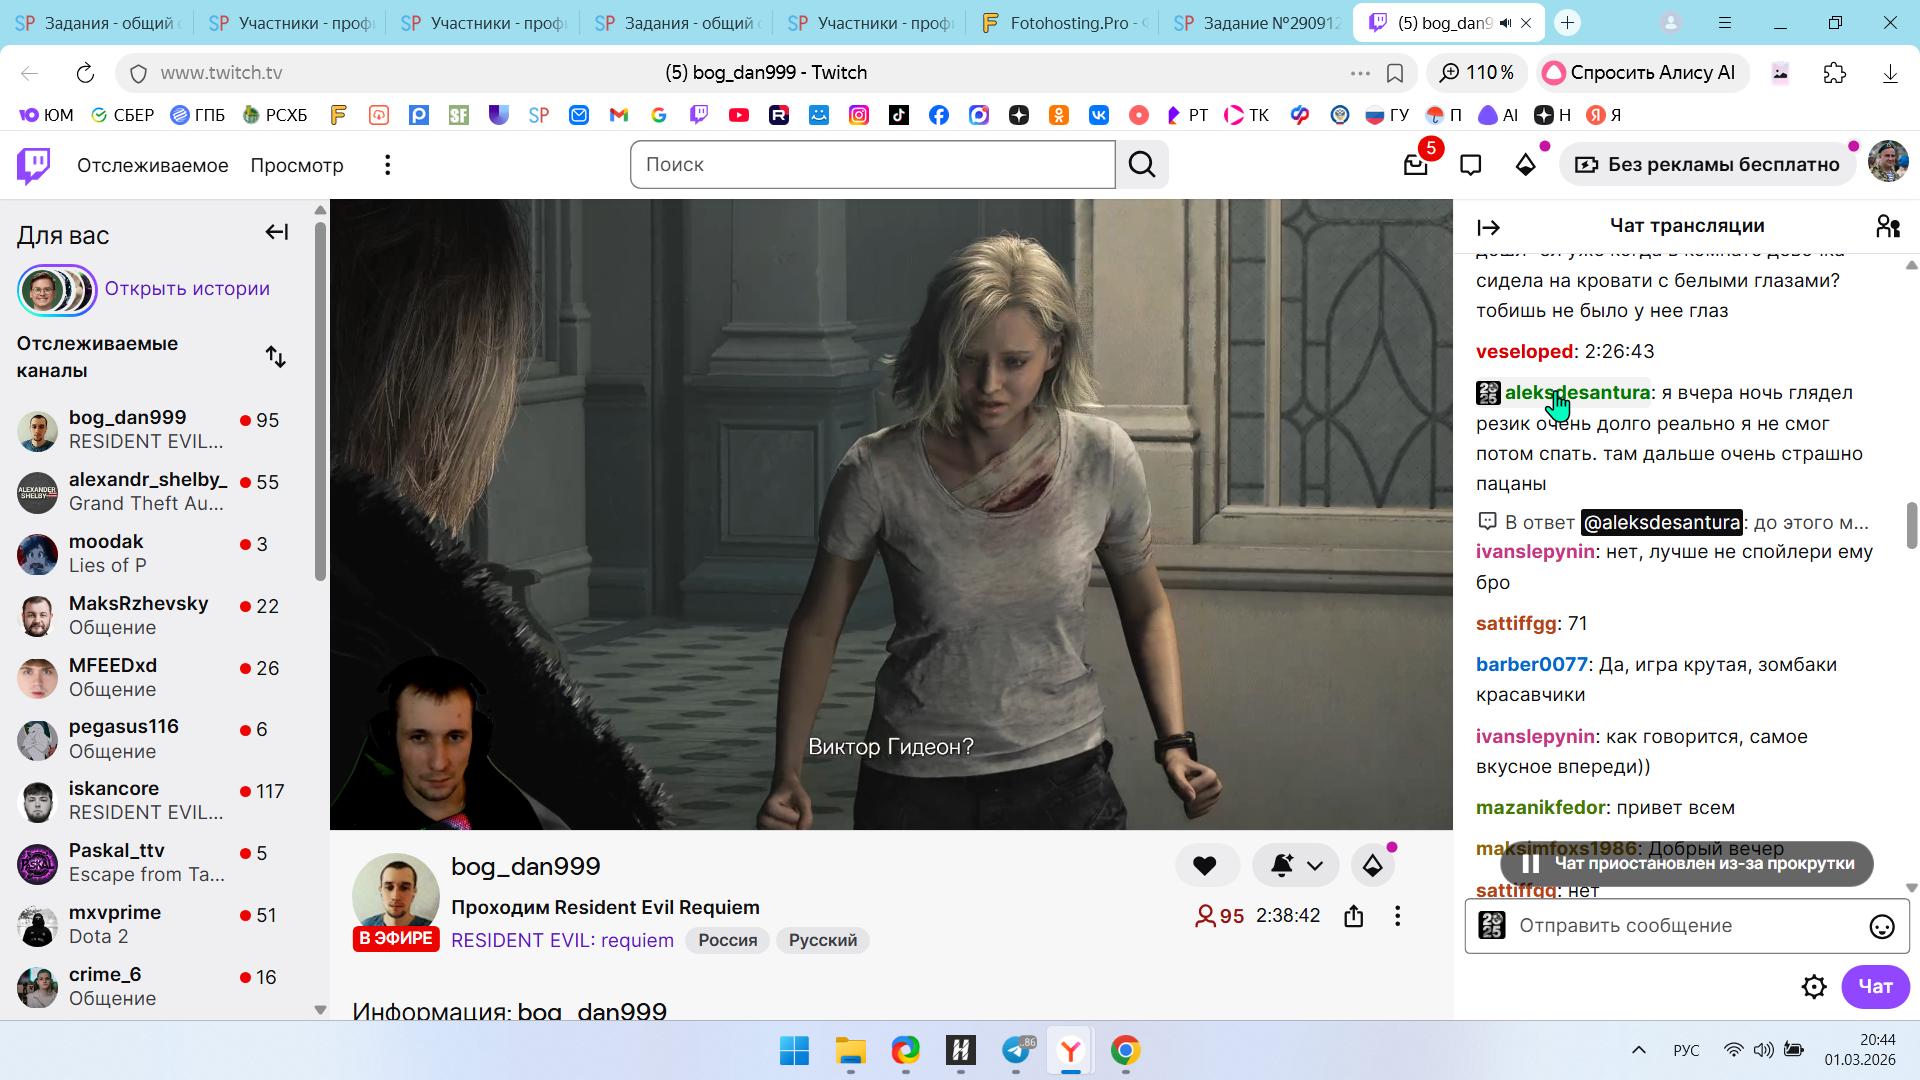
Task: Click the RESIDENT EVIL: requiem category link
Action: (x=562, y=940)
